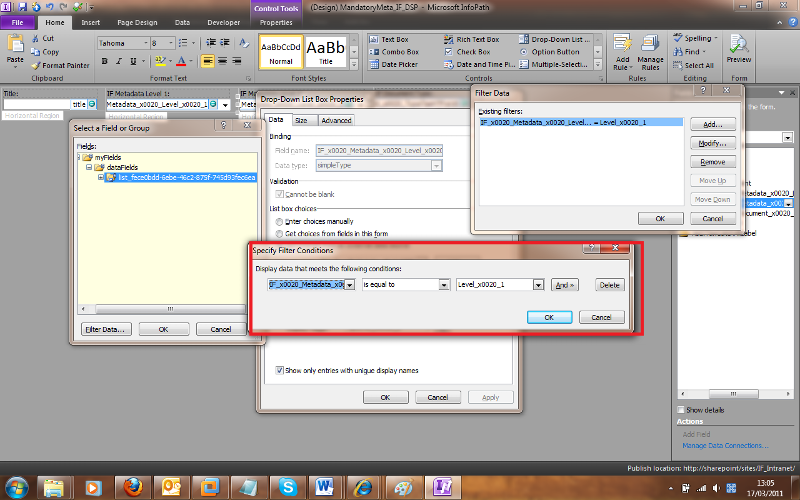Collapse the dataFields tree node
This screenshot has width=800, height=500.
pos(89,167)
